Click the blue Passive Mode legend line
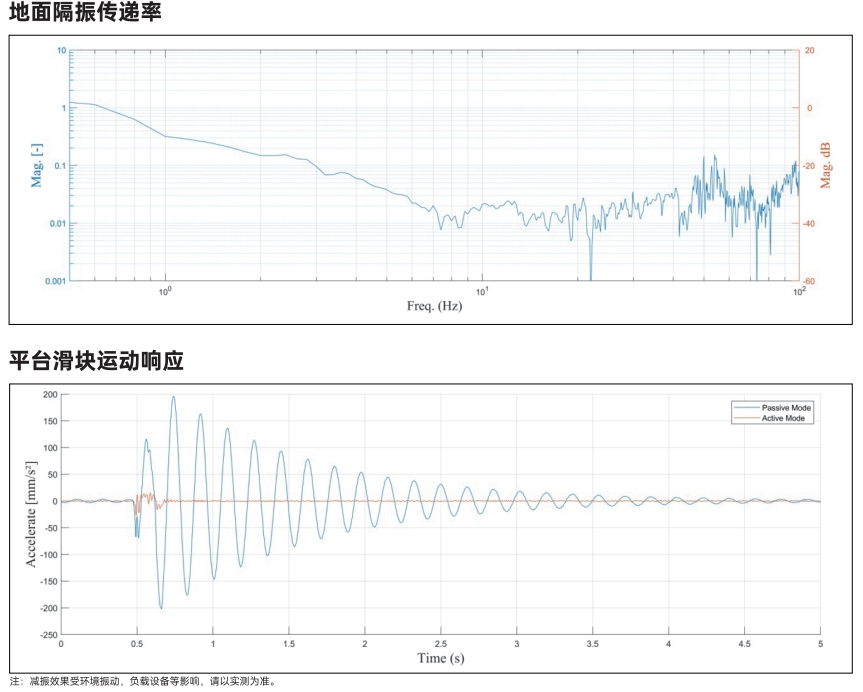Screen dimensions: 863x692 click(745, 408)
